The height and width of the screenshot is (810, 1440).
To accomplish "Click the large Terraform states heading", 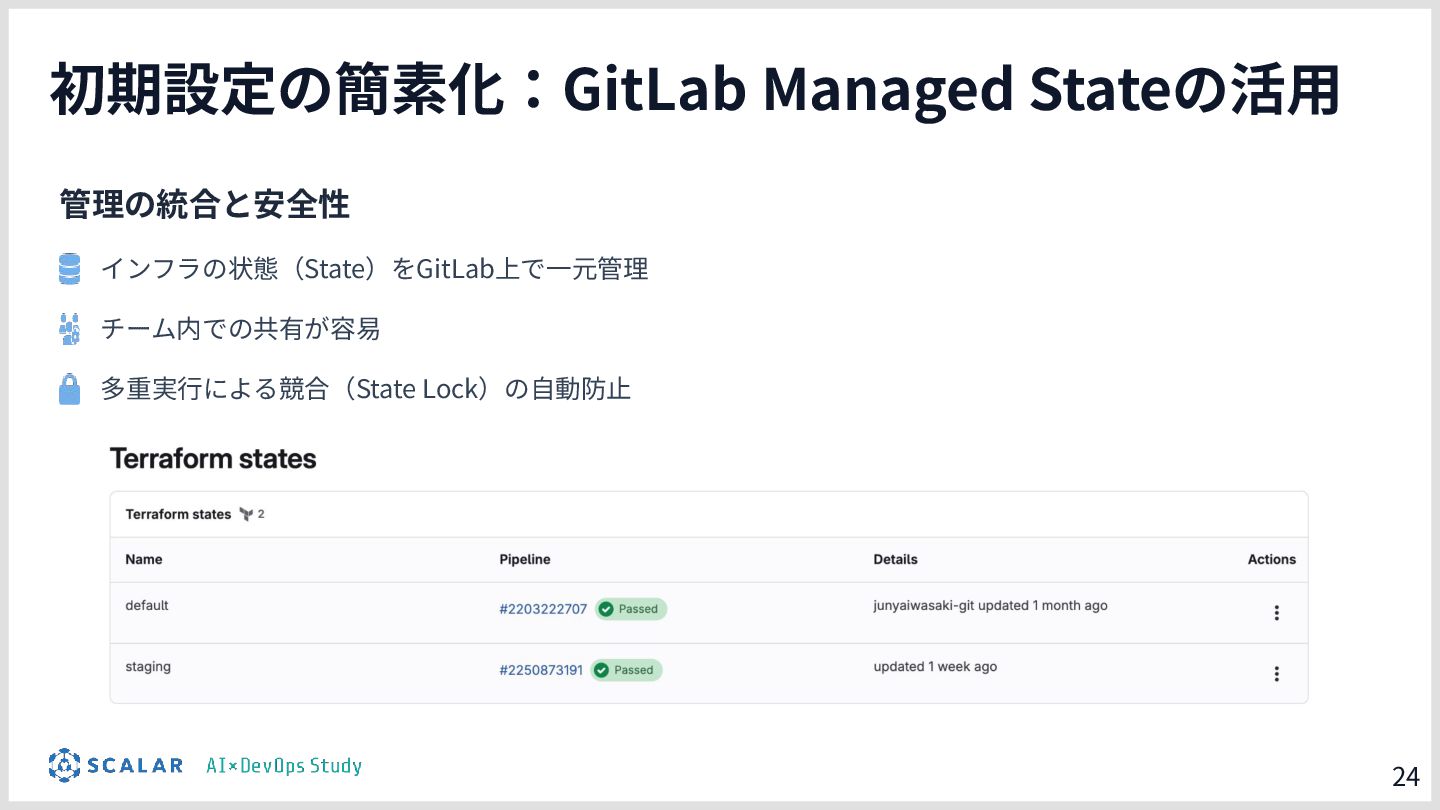I will [213, 459].
